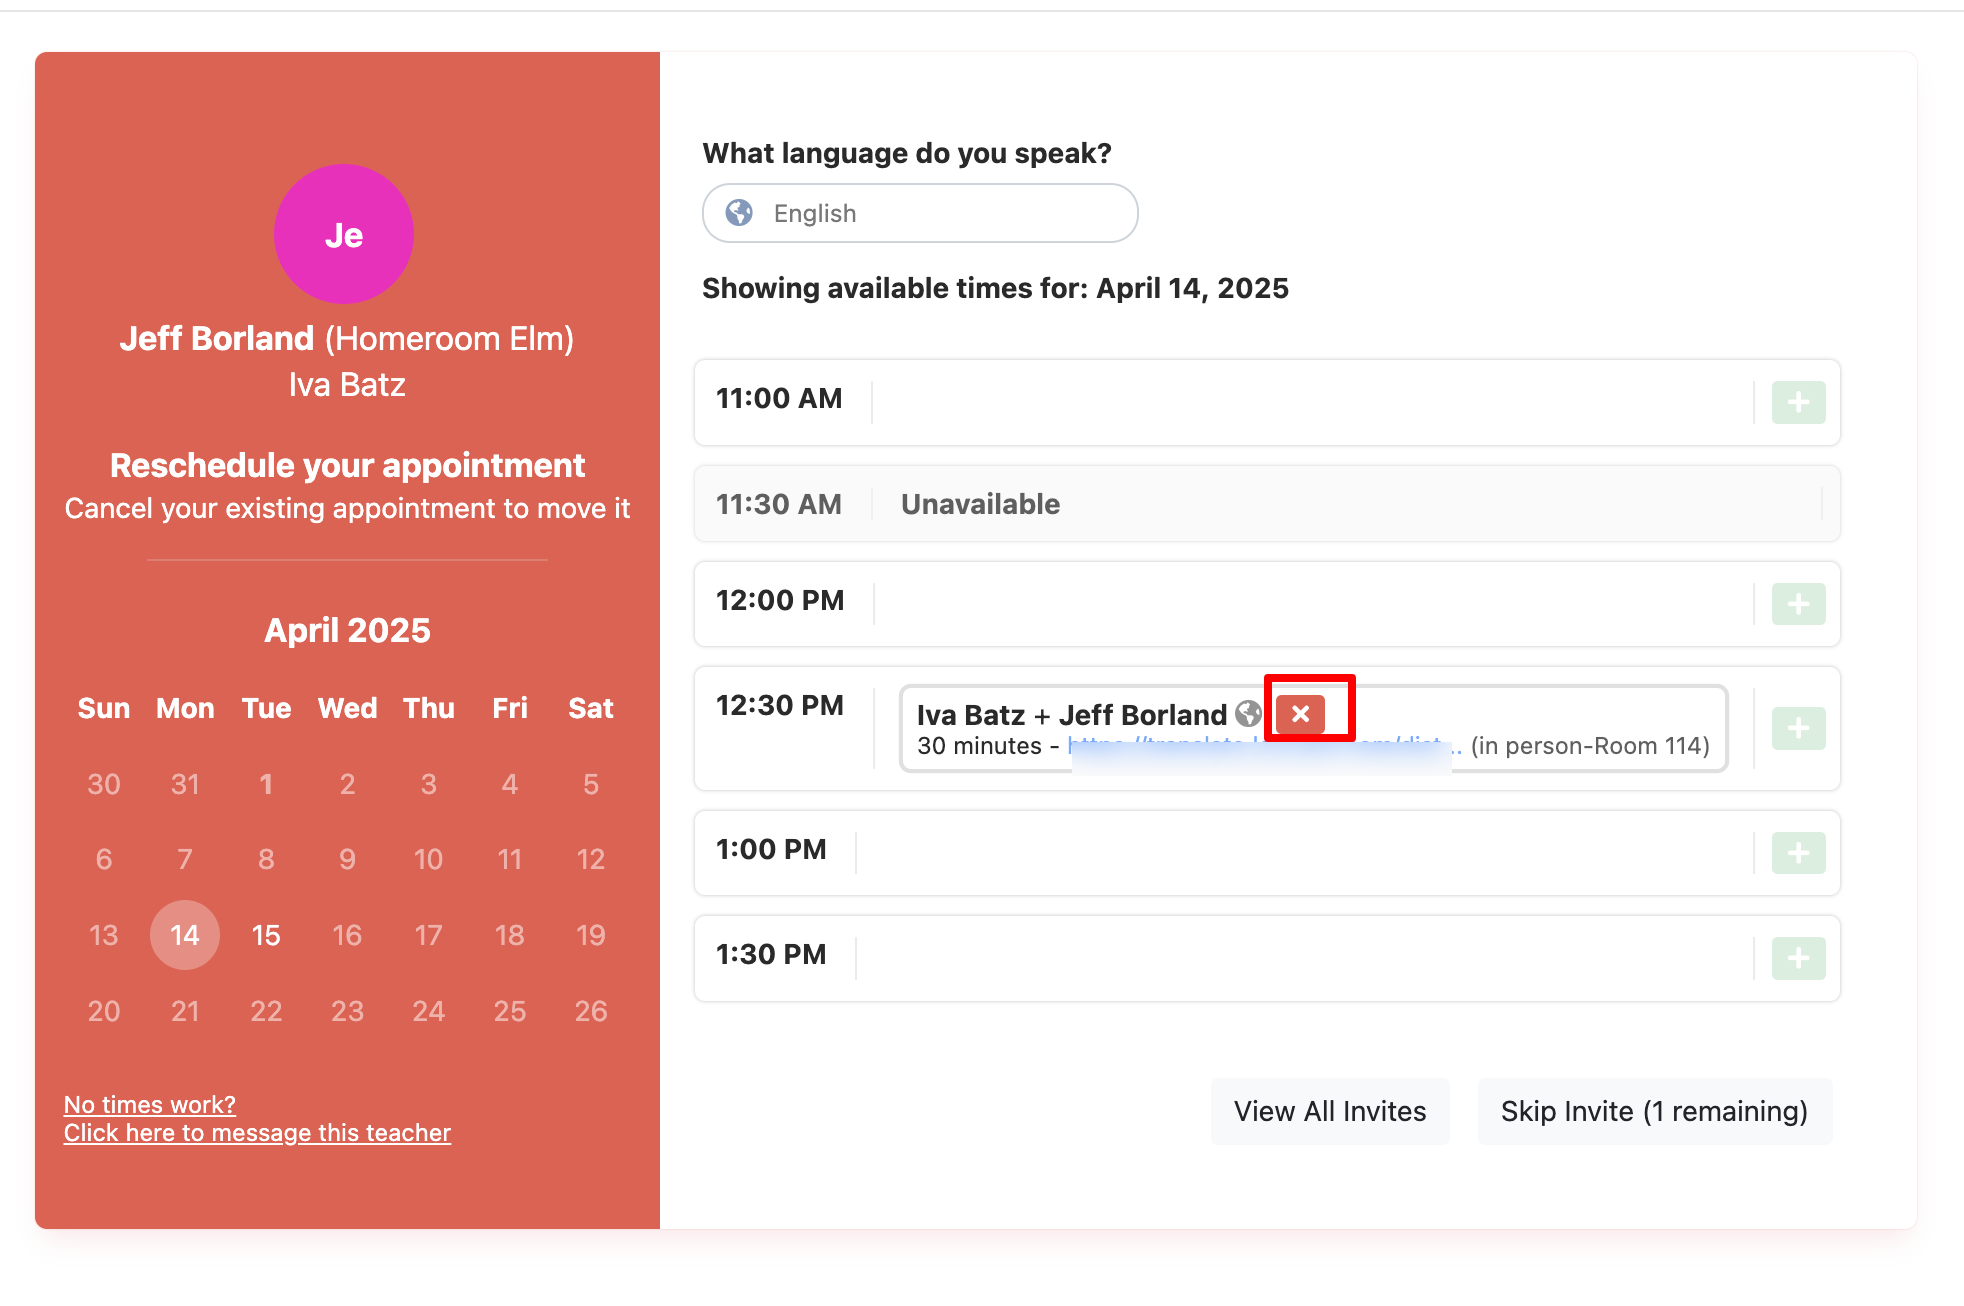Viewport: 1964px width, 1306px height.
Task: Click View All Invites
Action: tap(1330, 1111)
